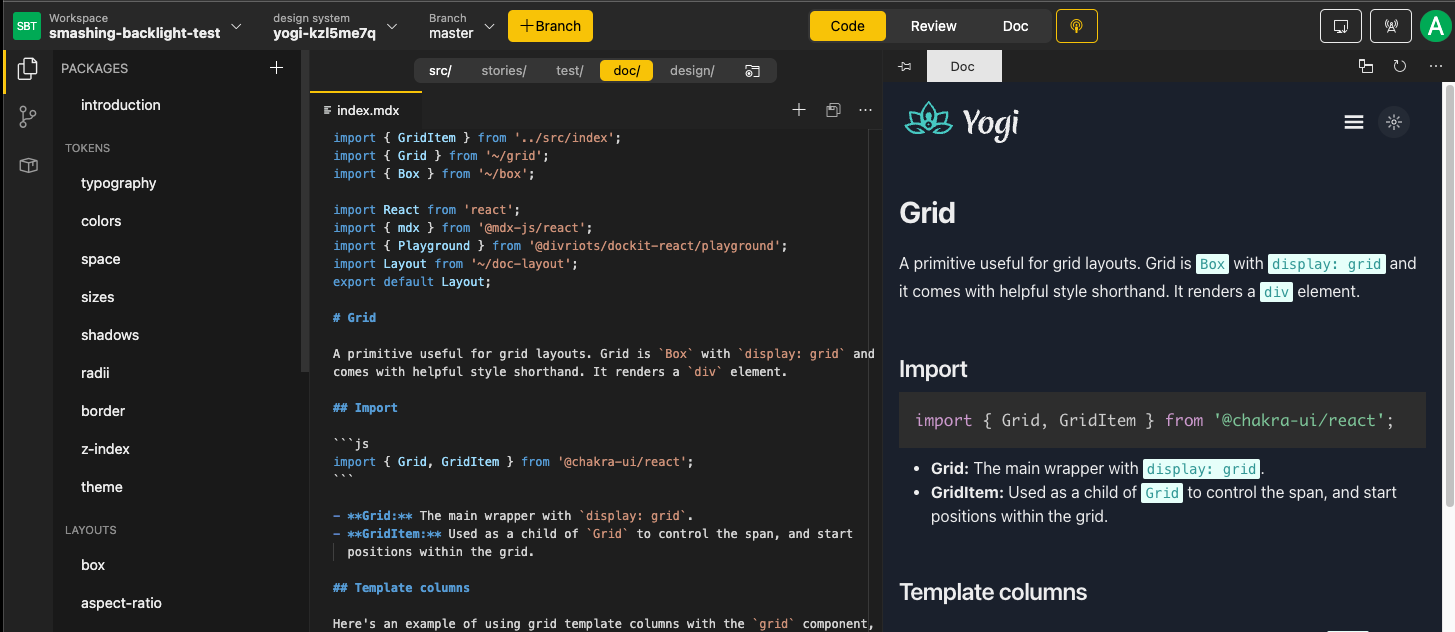This screenshot has width=1455, height=632.
Task: Open the source control branch sidebar icon
Action: coord(28,117)
